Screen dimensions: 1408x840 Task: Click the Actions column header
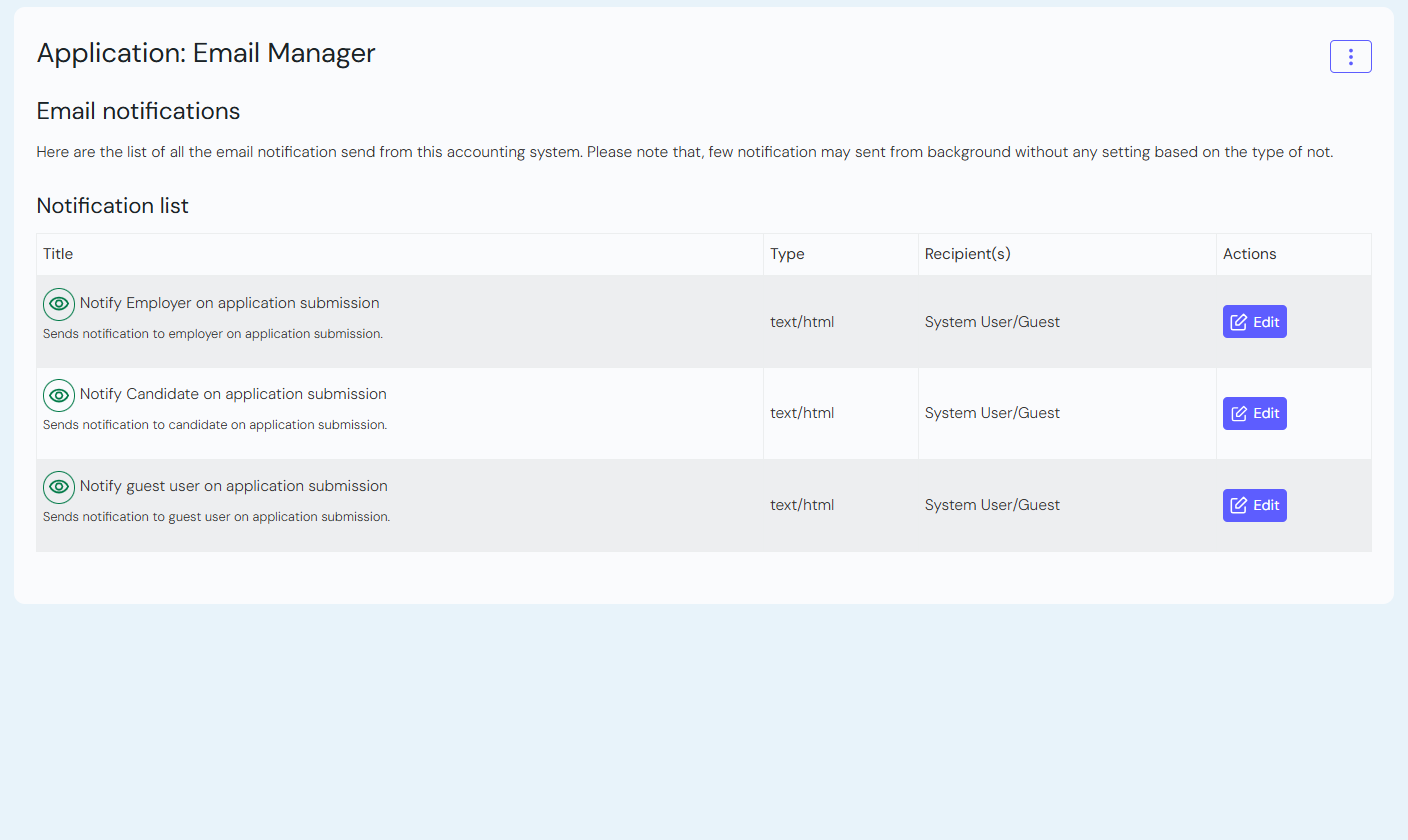click(1249, 254)
